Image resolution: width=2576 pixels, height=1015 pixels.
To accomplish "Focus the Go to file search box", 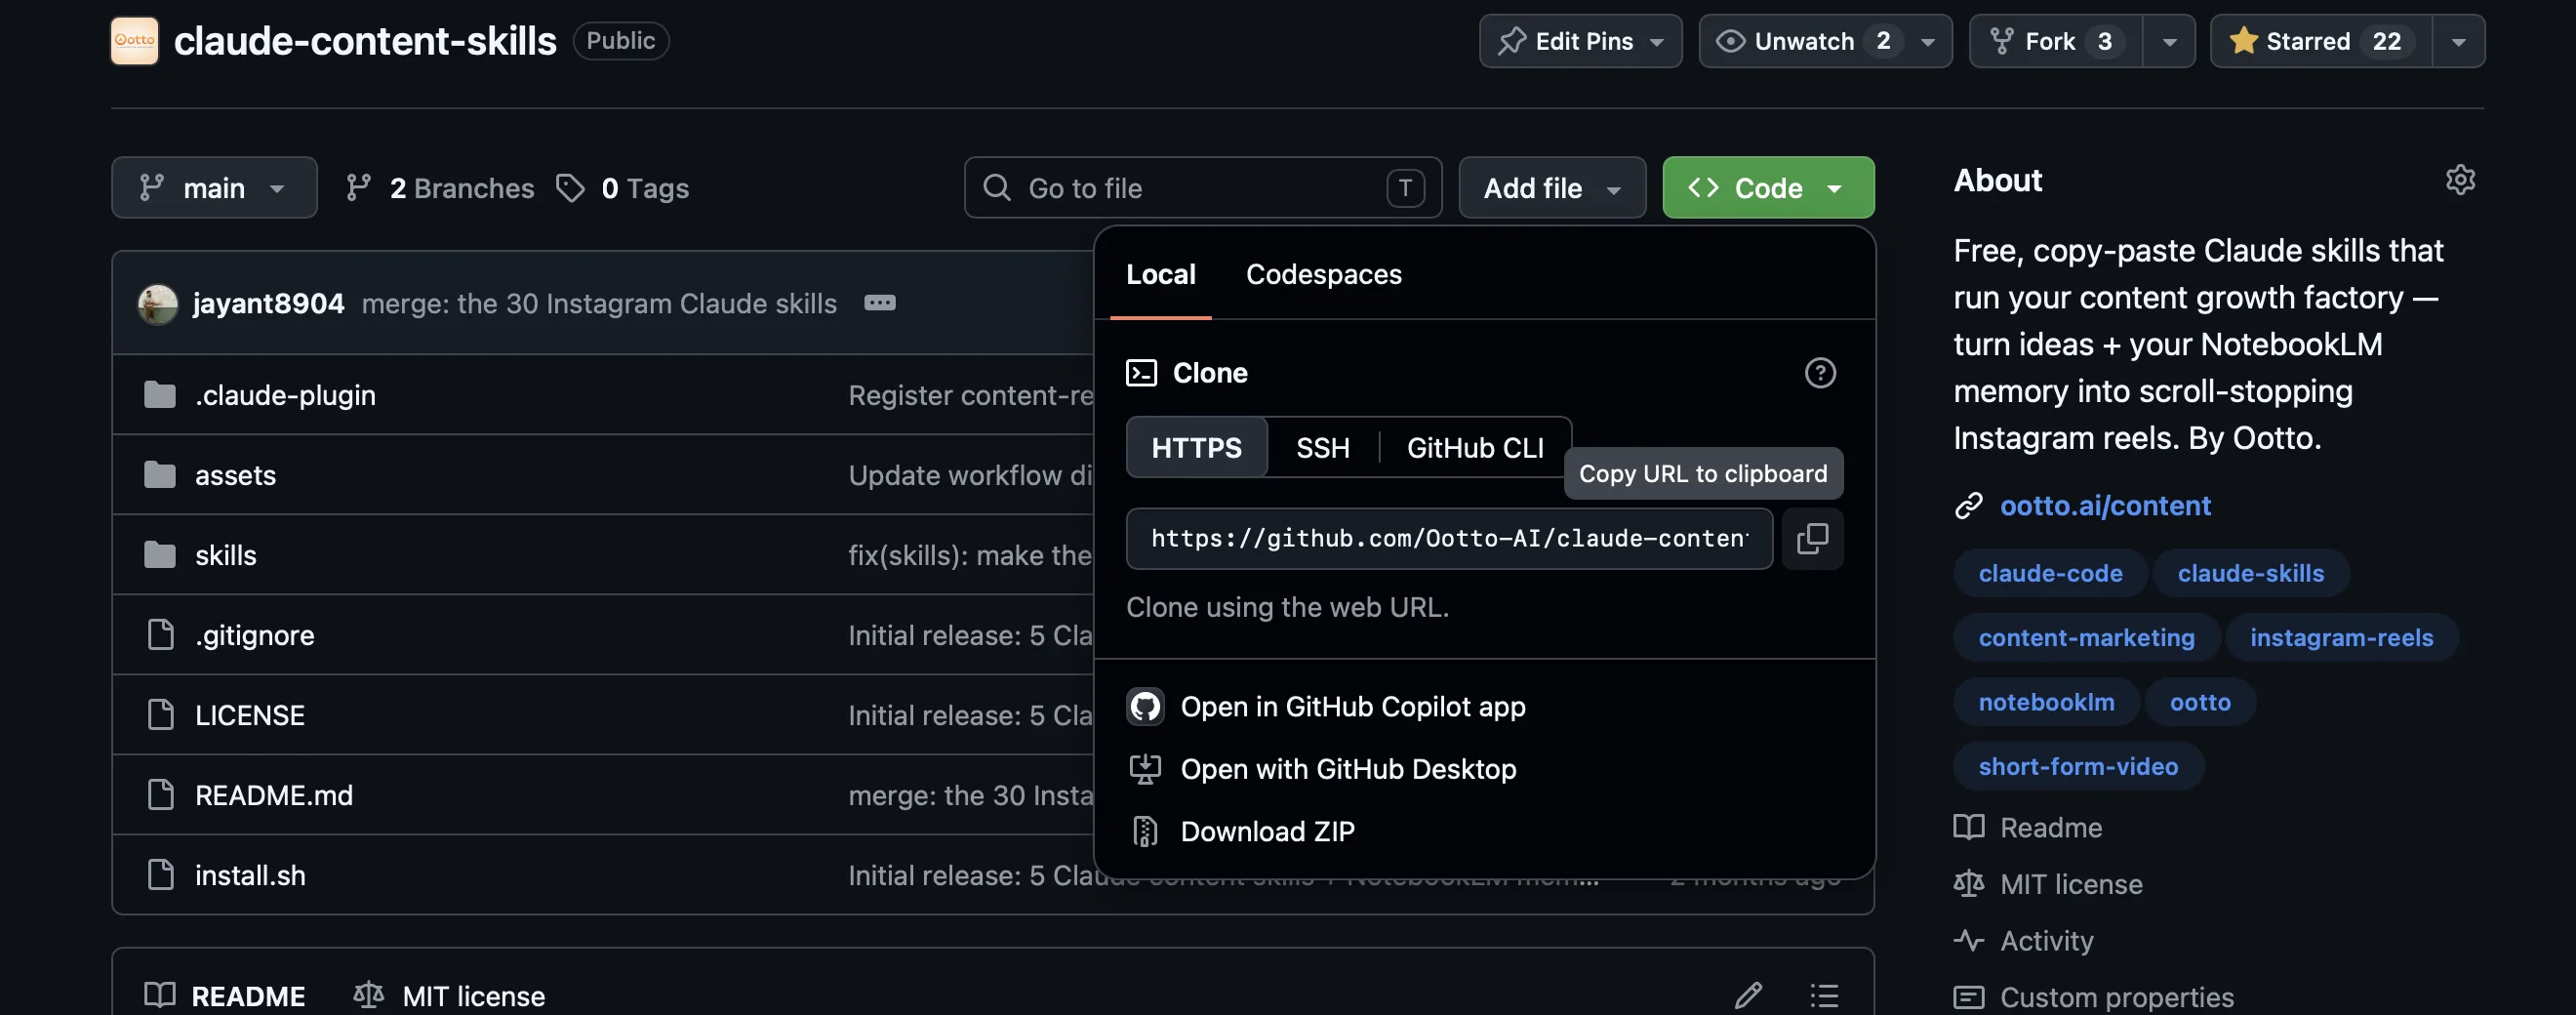I will pos(1202,188).
